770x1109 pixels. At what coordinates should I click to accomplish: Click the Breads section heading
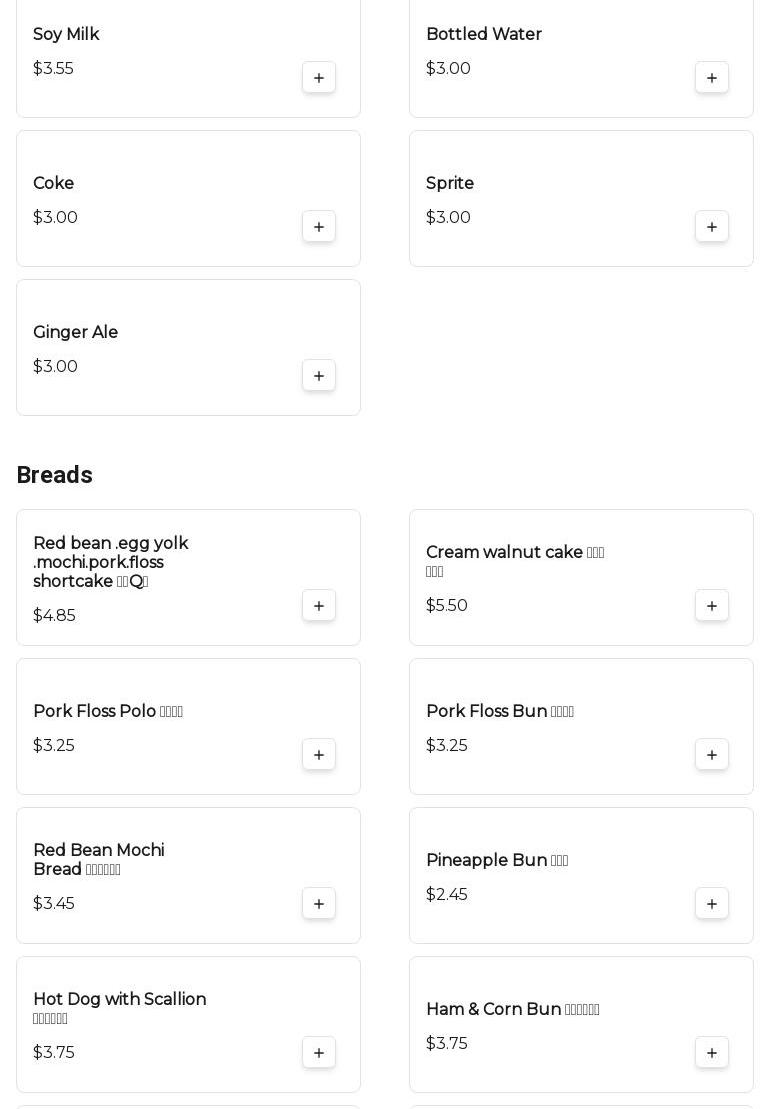[54, 475]
